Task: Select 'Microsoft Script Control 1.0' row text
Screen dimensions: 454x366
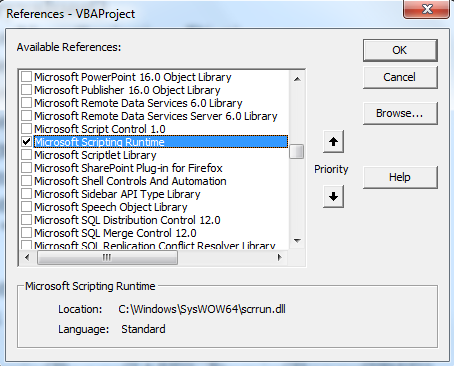Action: pyautogui.click(x=100, y=129)
